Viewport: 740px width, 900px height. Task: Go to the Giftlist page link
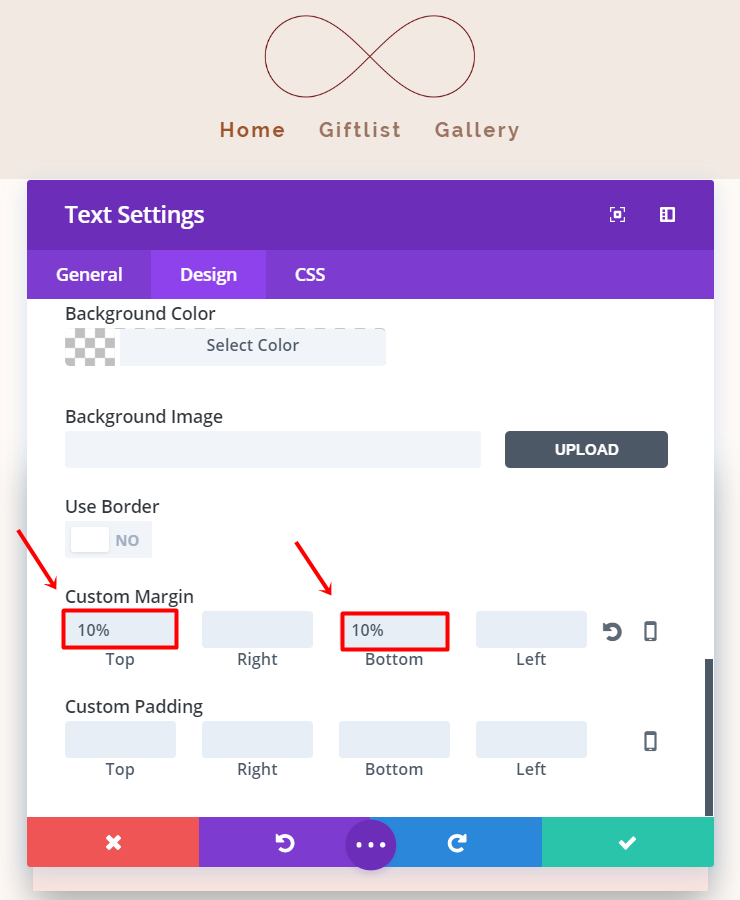[360, 130]
